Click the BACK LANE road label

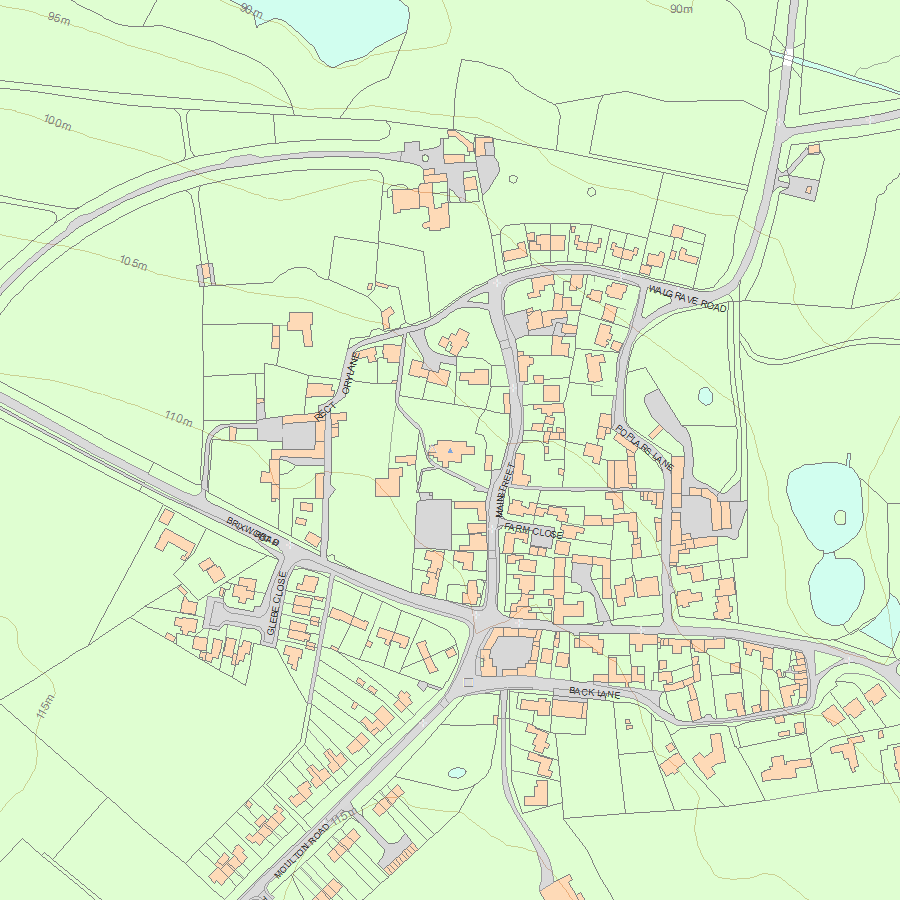pyautogui.click(x=595, y=693)
